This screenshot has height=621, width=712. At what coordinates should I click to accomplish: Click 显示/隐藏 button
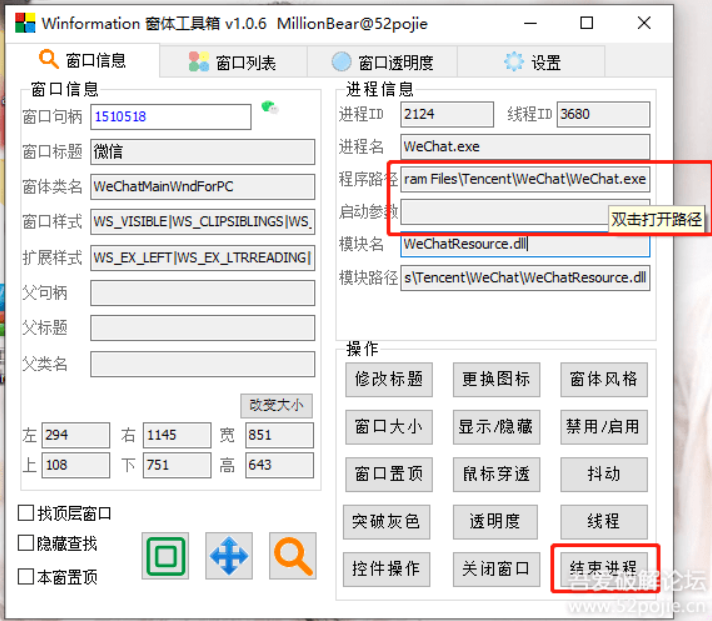click(x=496, y=427)
